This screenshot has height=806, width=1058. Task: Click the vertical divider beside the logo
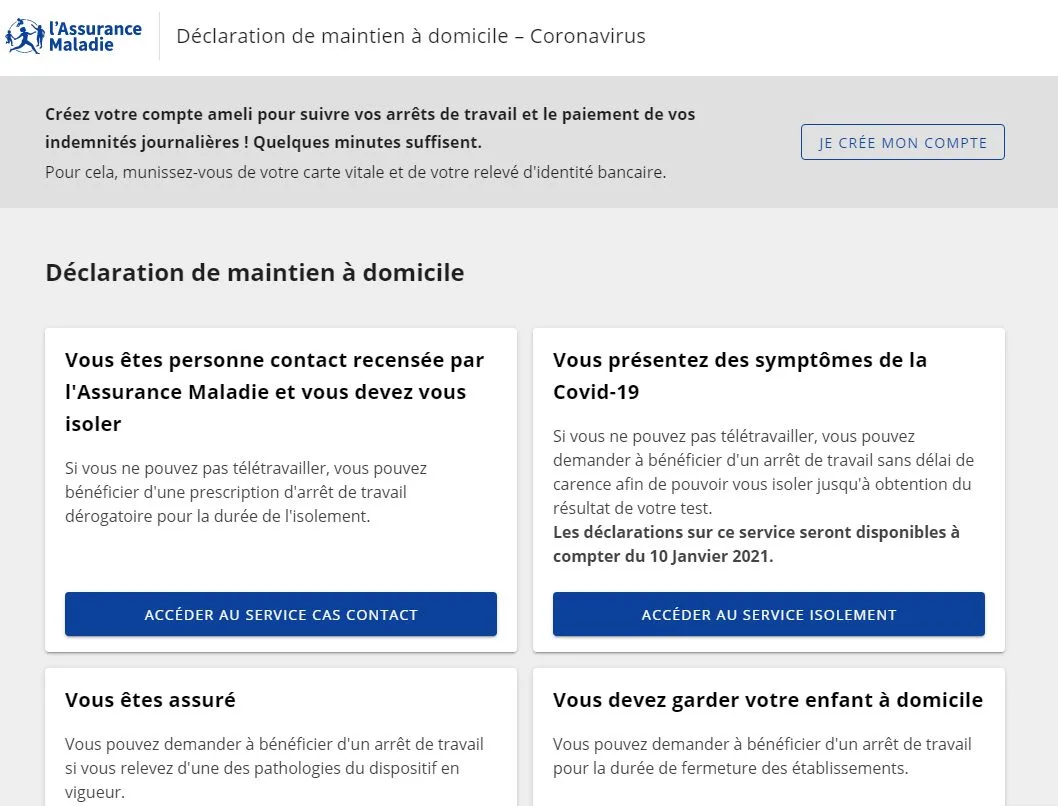coord(159,37)
